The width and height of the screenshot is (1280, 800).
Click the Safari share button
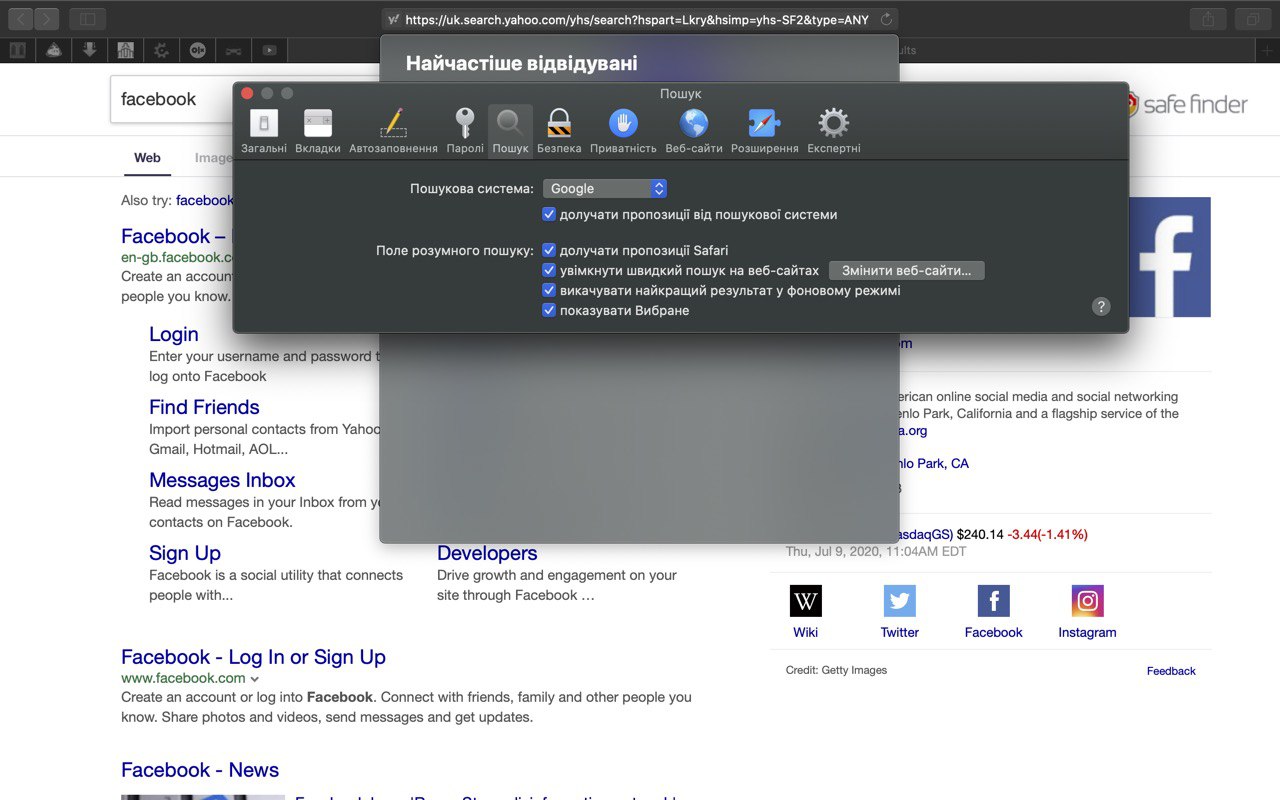1208,18
